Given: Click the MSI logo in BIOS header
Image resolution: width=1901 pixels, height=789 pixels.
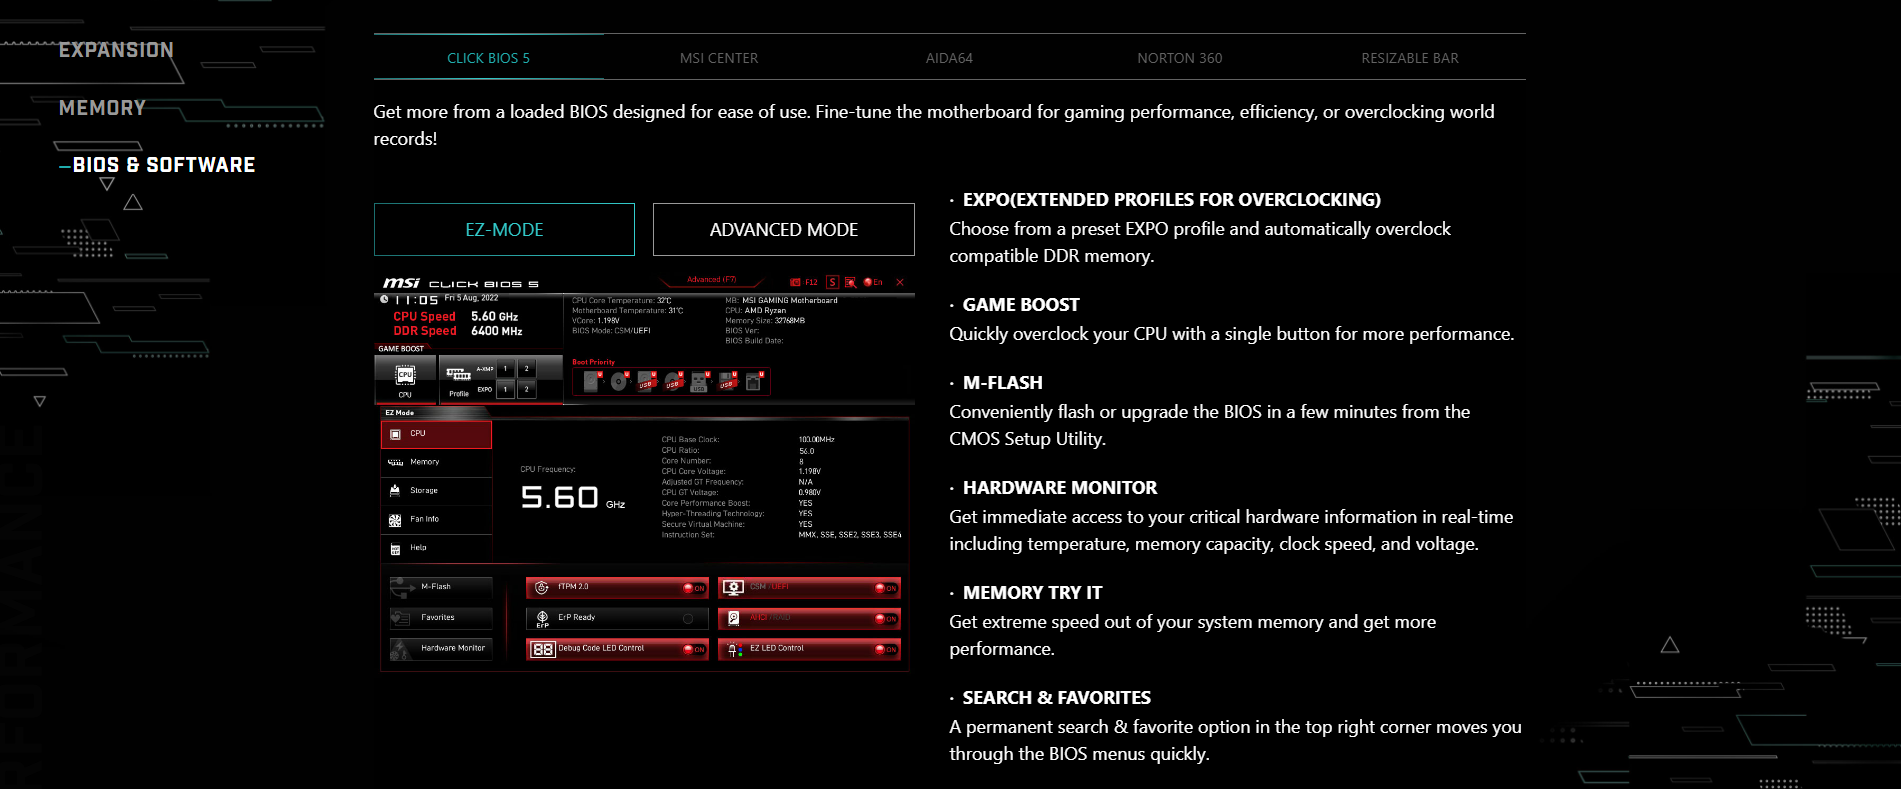Looking at the screenshot, I should pos(401,283).
